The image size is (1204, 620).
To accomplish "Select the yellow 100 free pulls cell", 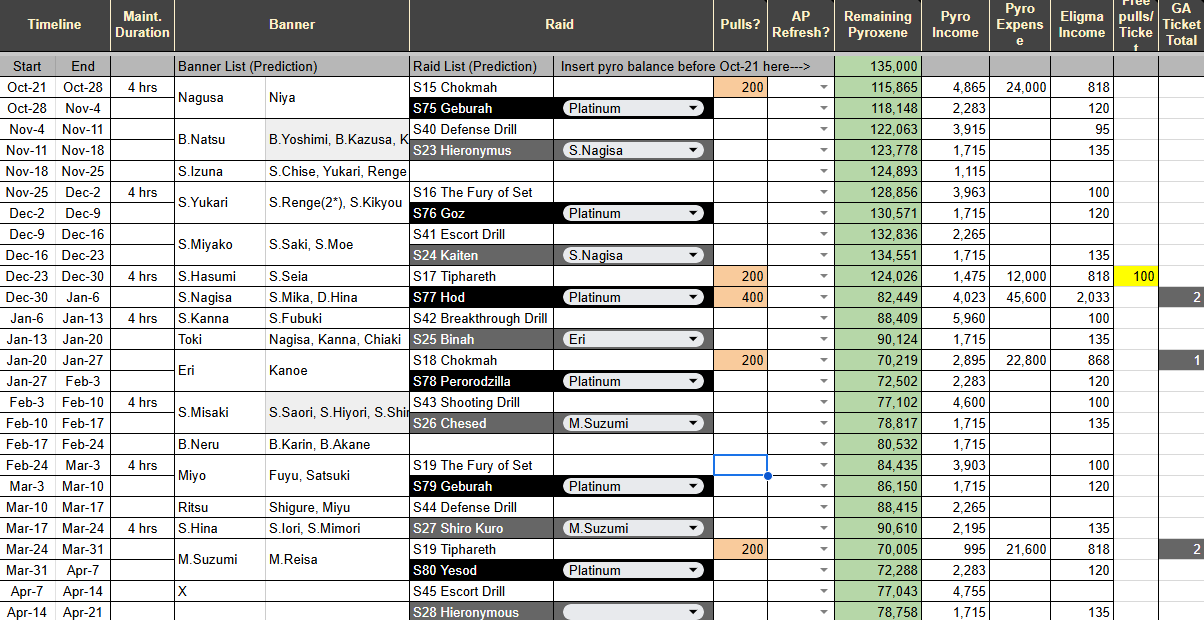I will (x=1136, y=276).
